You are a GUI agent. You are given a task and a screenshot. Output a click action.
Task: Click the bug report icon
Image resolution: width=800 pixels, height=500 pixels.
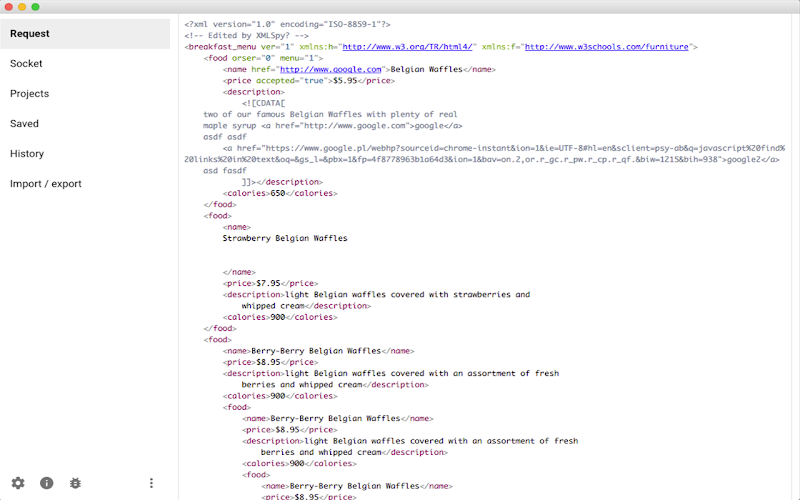75,483
